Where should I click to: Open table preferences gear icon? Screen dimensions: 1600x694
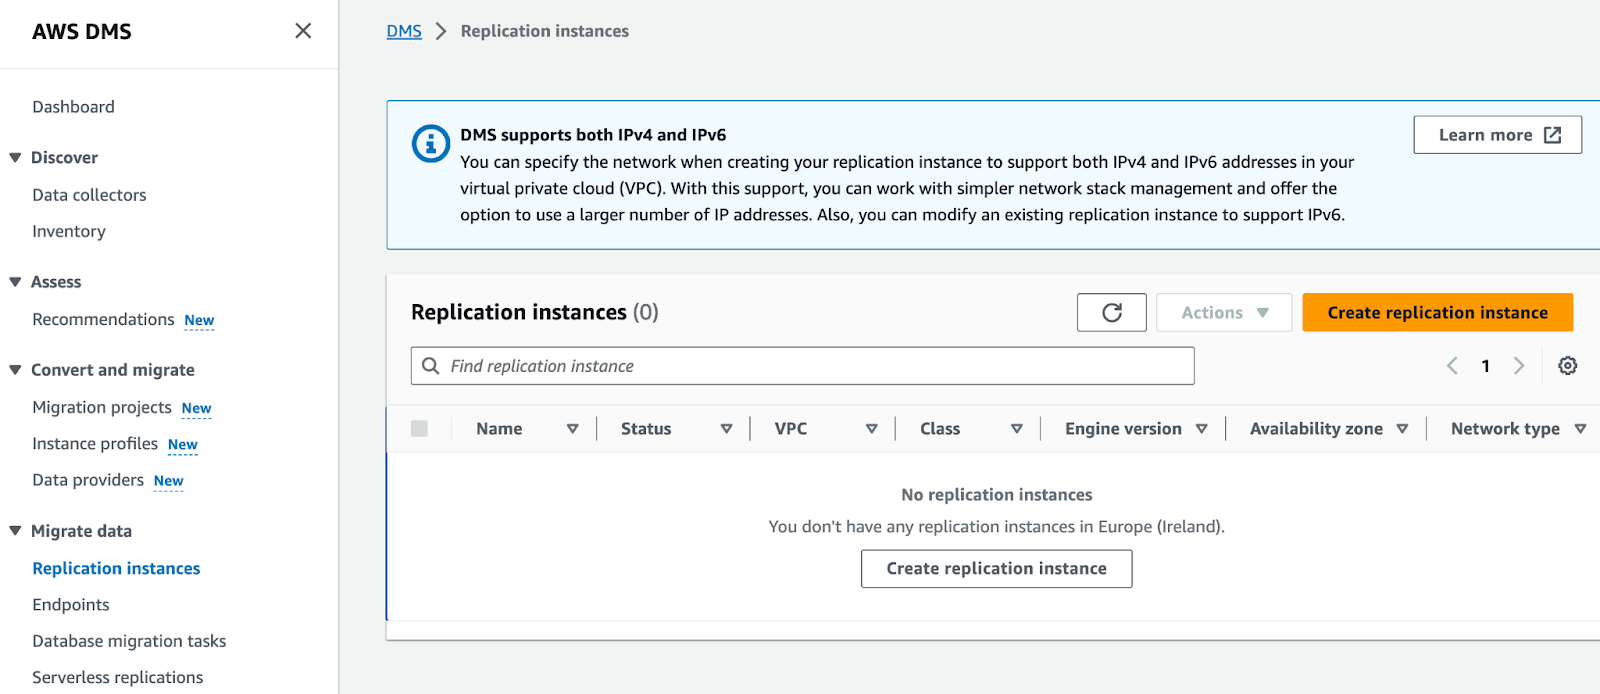click(x=1567, y=366)
